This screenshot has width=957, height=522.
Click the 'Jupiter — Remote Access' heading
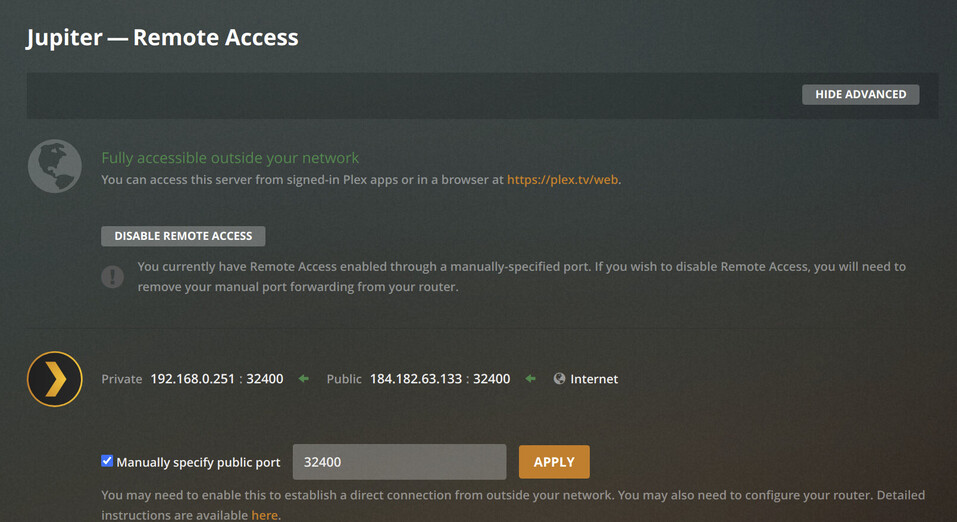coord(162,37)
